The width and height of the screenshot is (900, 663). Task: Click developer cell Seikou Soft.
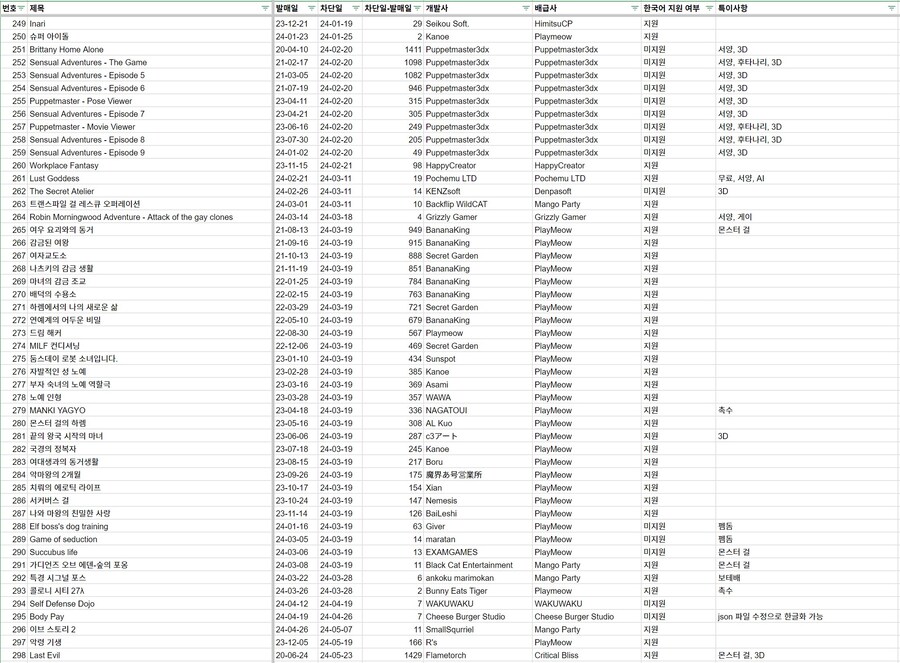click(x=478, y=24)
